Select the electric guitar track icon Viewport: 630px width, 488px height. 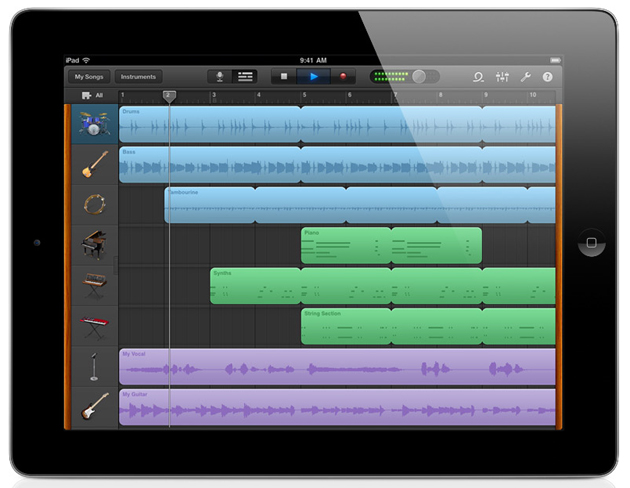tap(95, 406)
